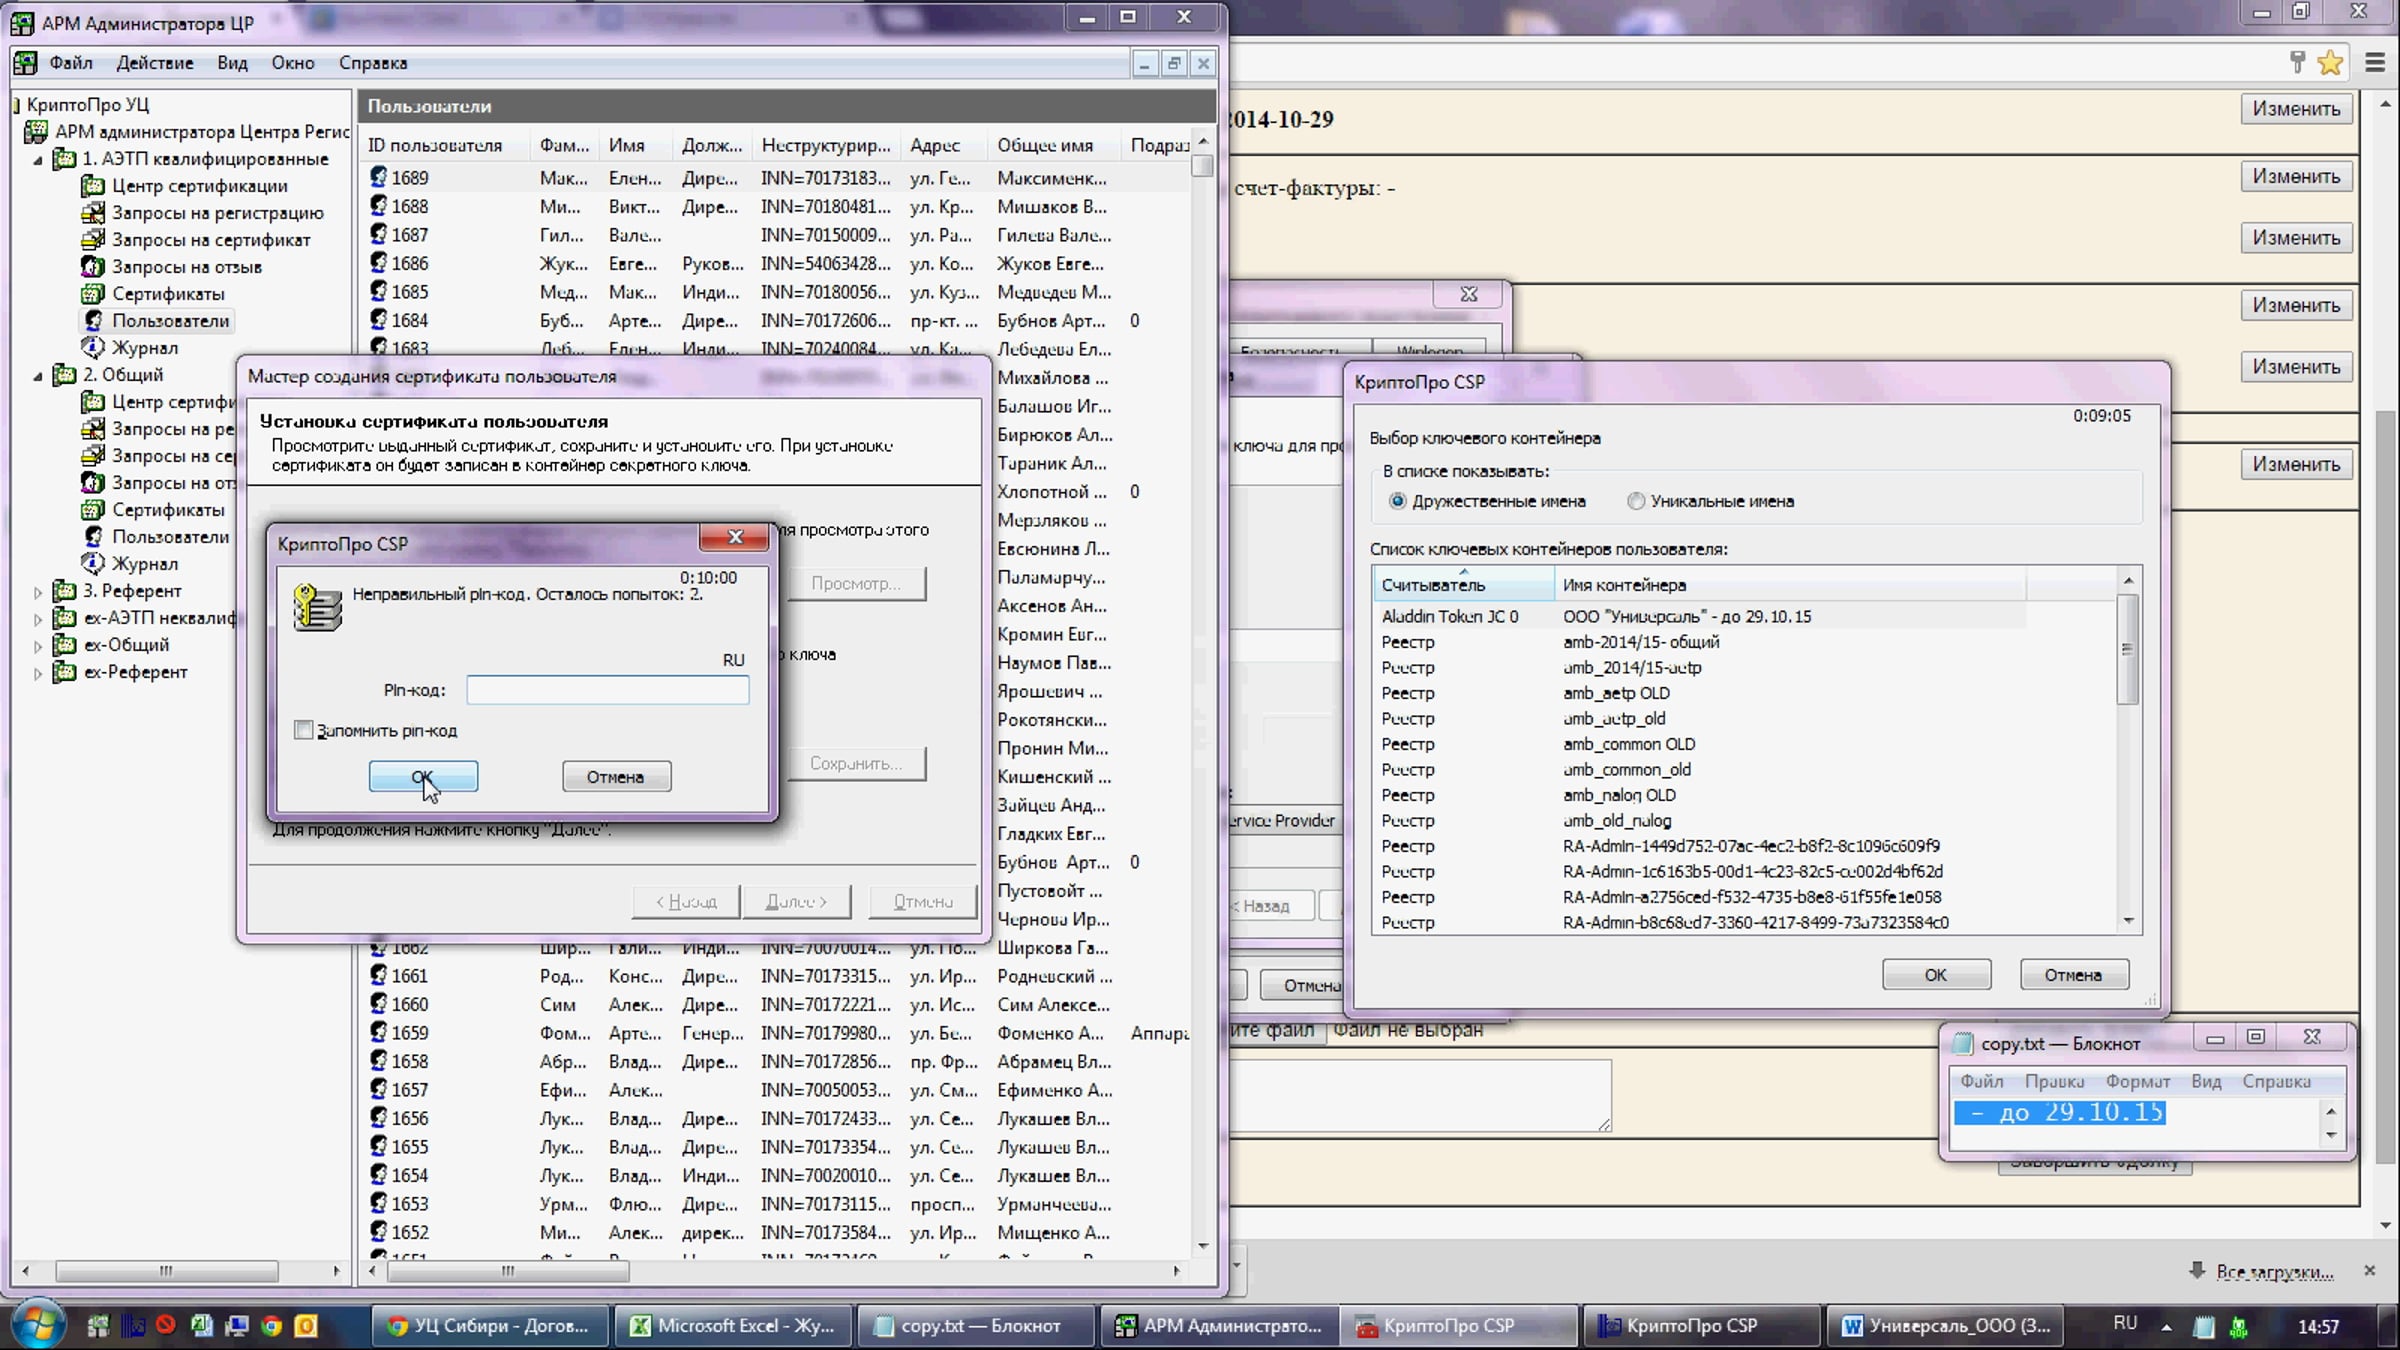Click the Все загрузки link in browser
This screenshot has height=1350, width=2400.
(2274, 1272)
